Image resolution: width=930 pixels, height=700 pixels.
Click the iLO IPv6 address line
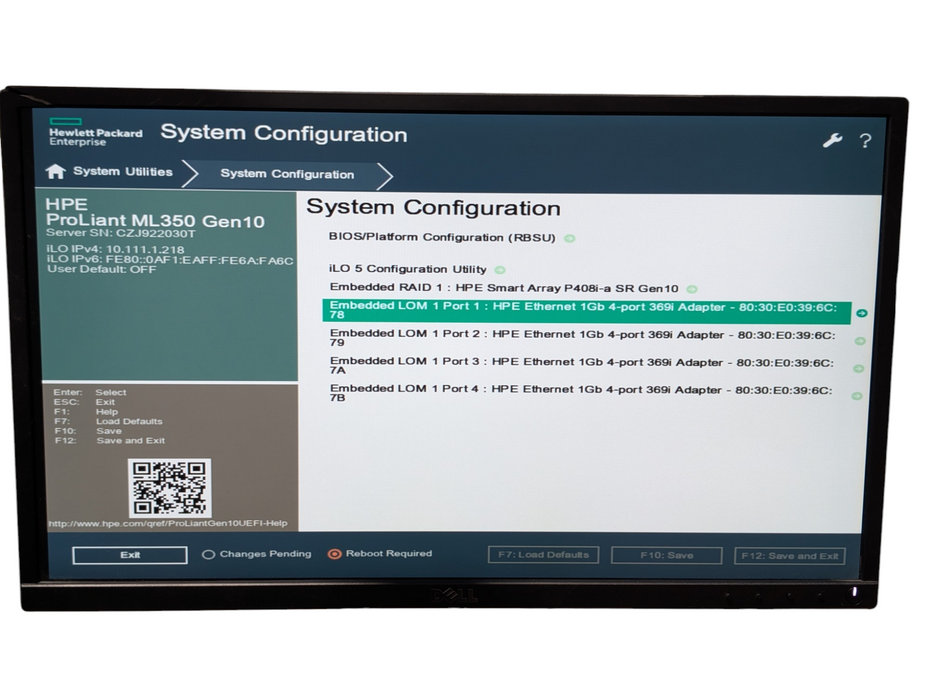[x=170, y=260]
